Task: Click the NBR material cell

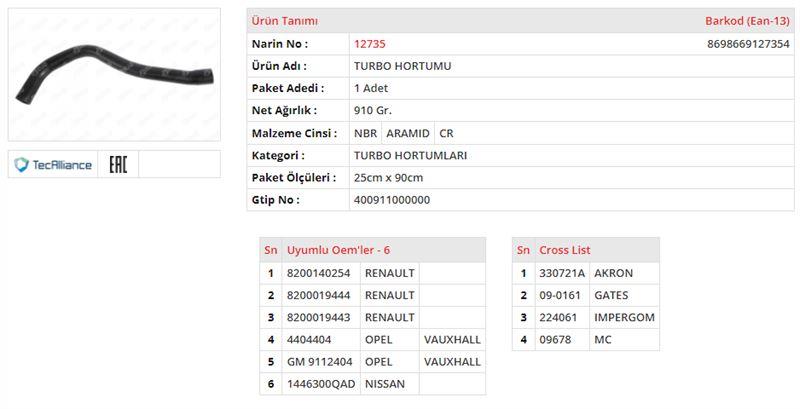Action: [x=365, y=133]
